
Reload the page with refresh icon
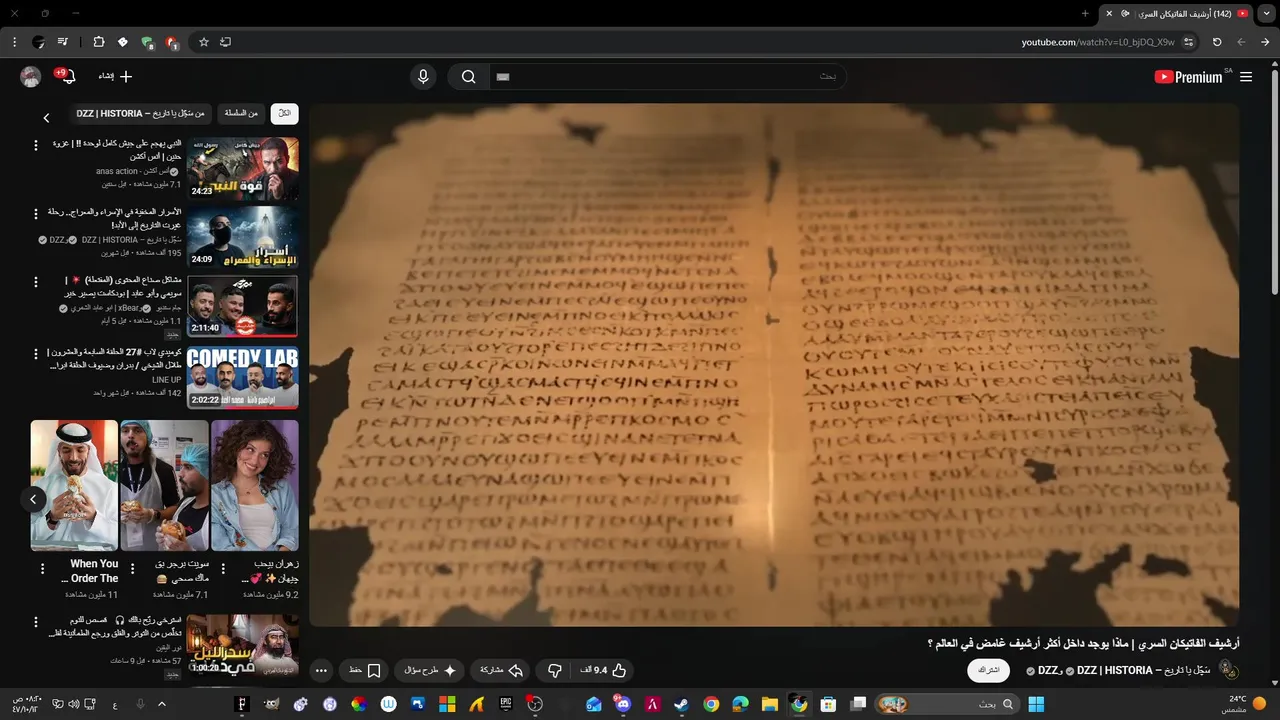pyautogui.click(x=1217, y=42)
